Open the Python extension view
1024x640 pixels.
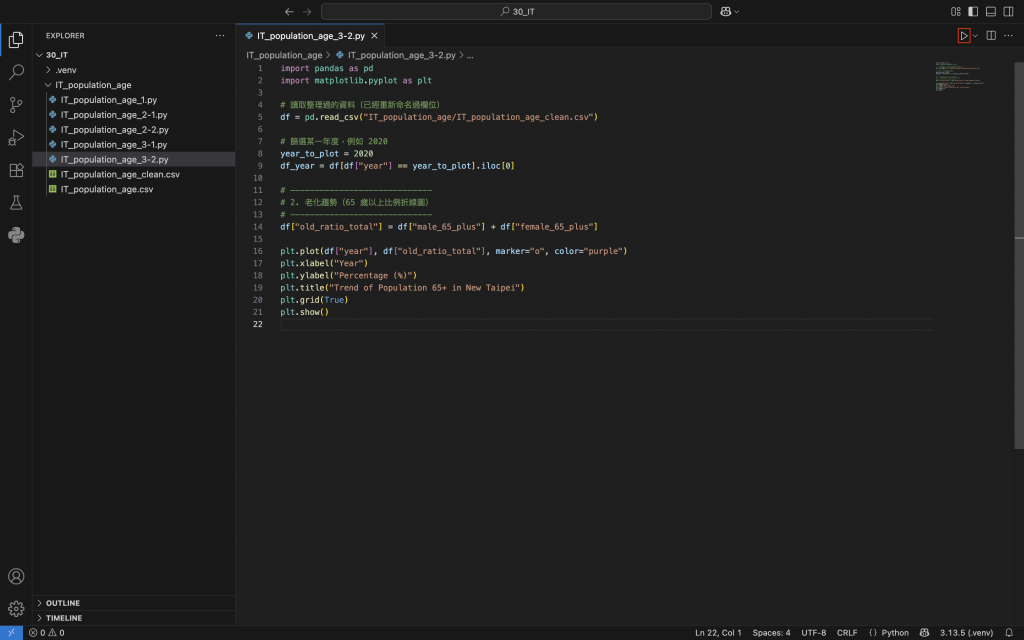pyautogui.click(x=16, y=235)
